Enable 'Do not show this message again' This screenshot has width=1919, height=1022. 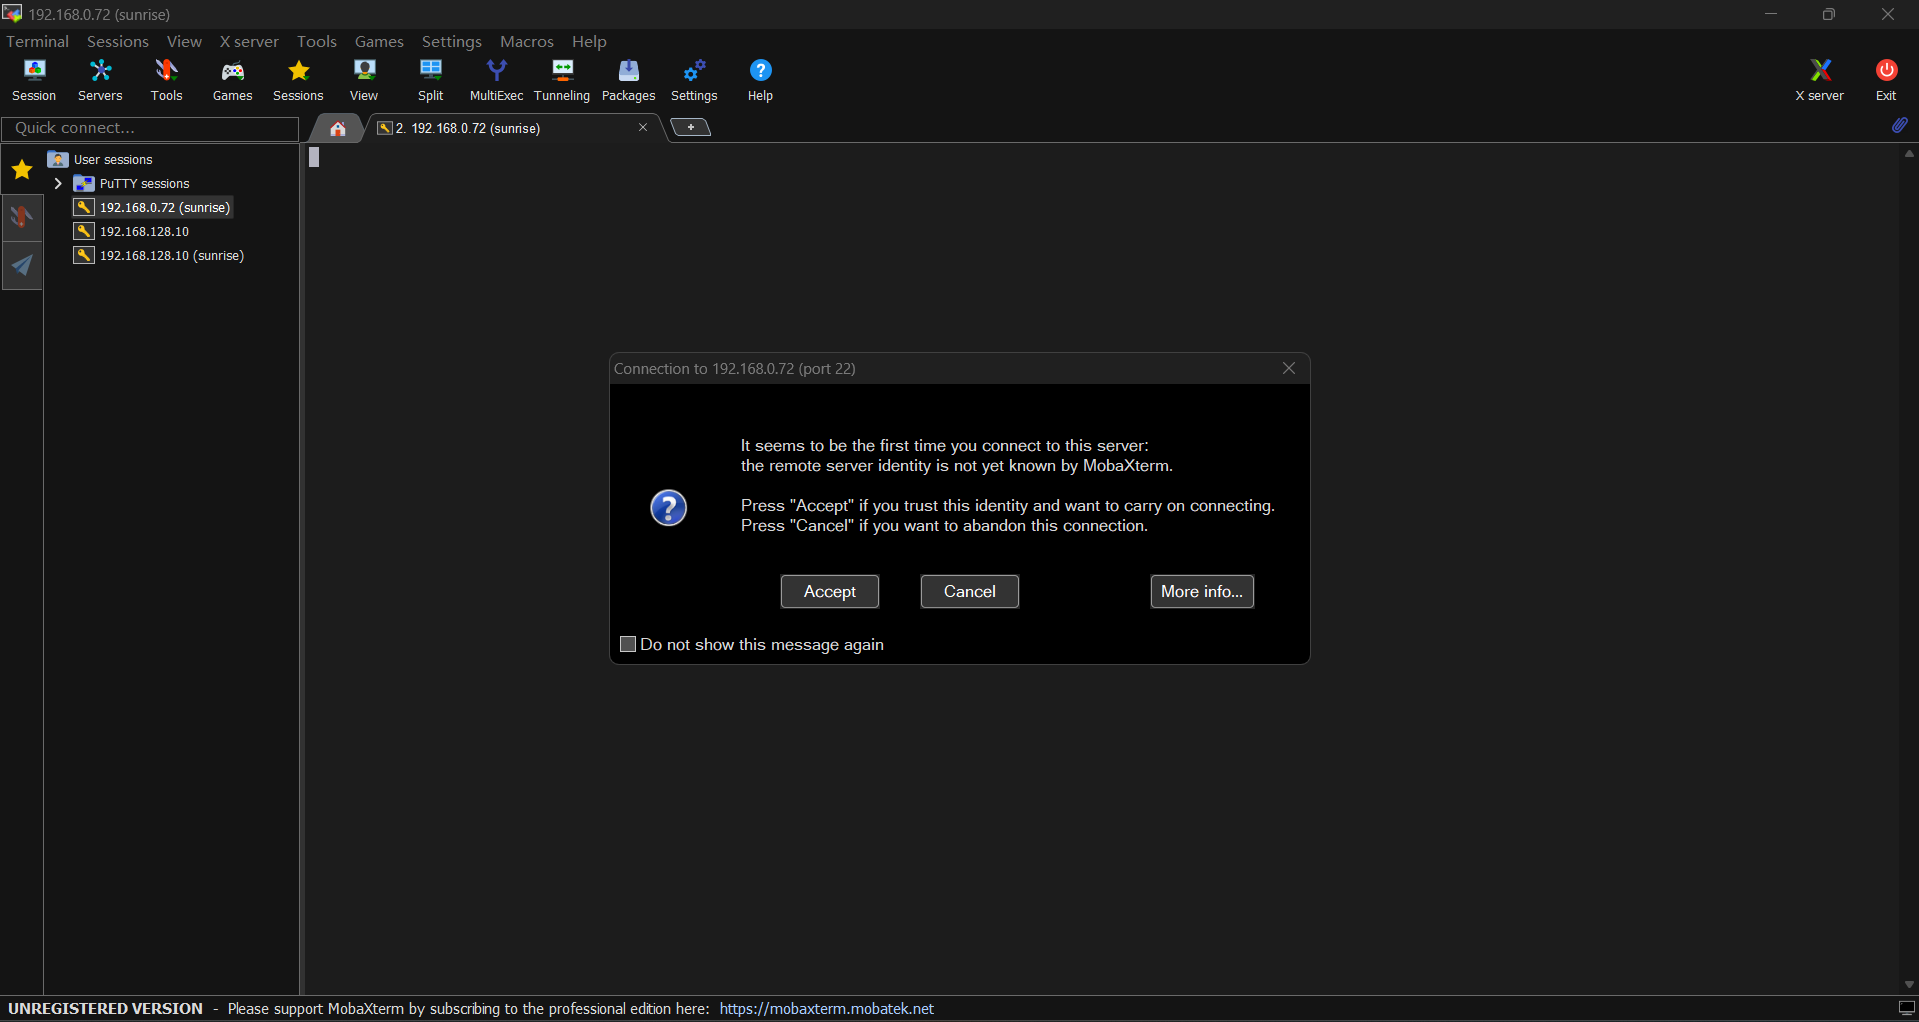(628, 645)
